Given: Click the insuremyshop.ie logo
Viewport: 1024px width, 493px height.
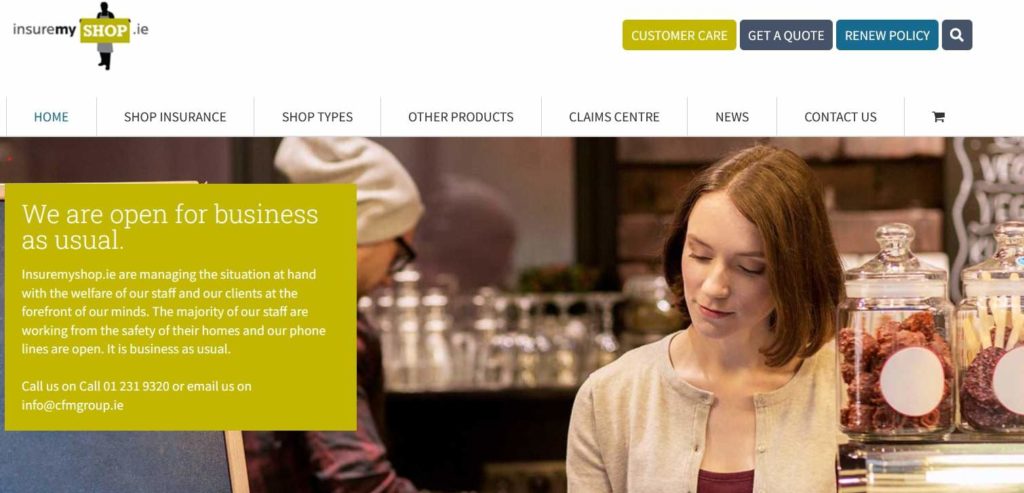Looking at the screenshot, I should point(80,35).
